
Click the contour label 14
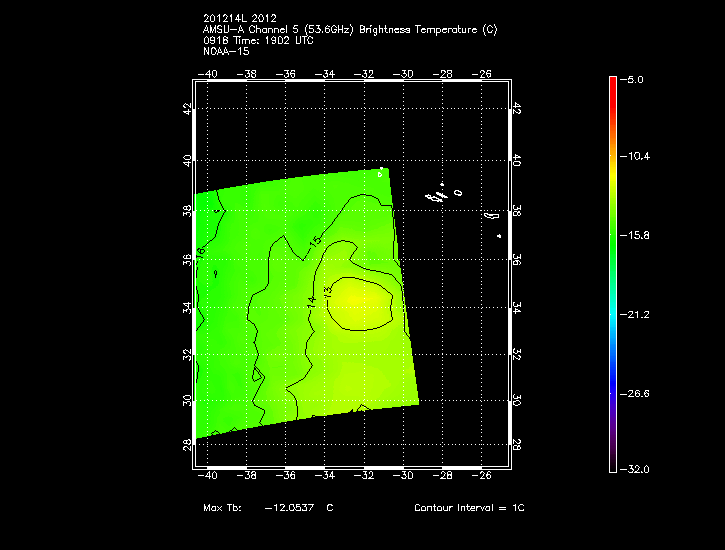click(311, 300)
